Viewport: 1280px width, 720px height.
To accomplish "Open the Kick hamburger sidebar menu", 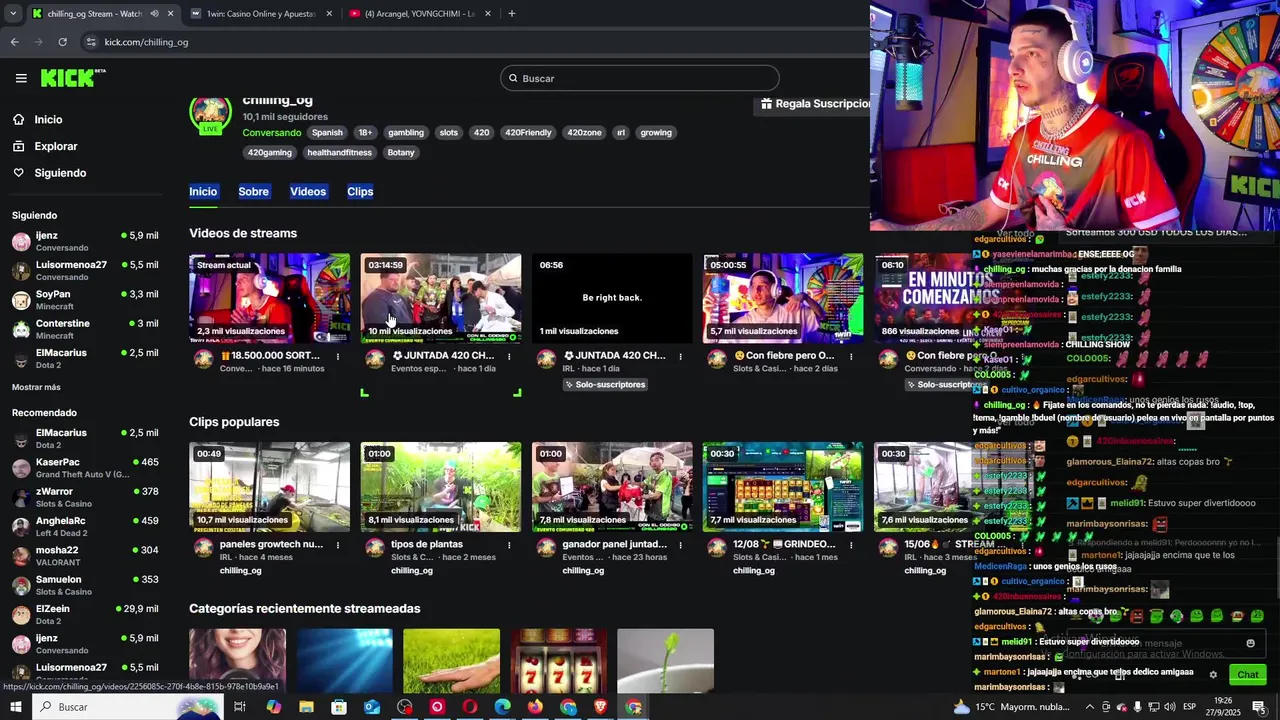I will tap(21, 78).
